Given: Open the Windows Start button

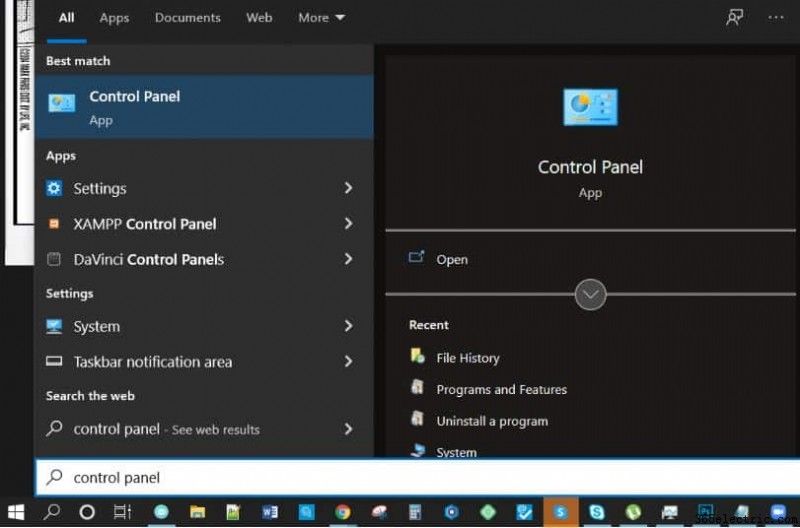Looking at the screenshot, I should coord(16,512).
